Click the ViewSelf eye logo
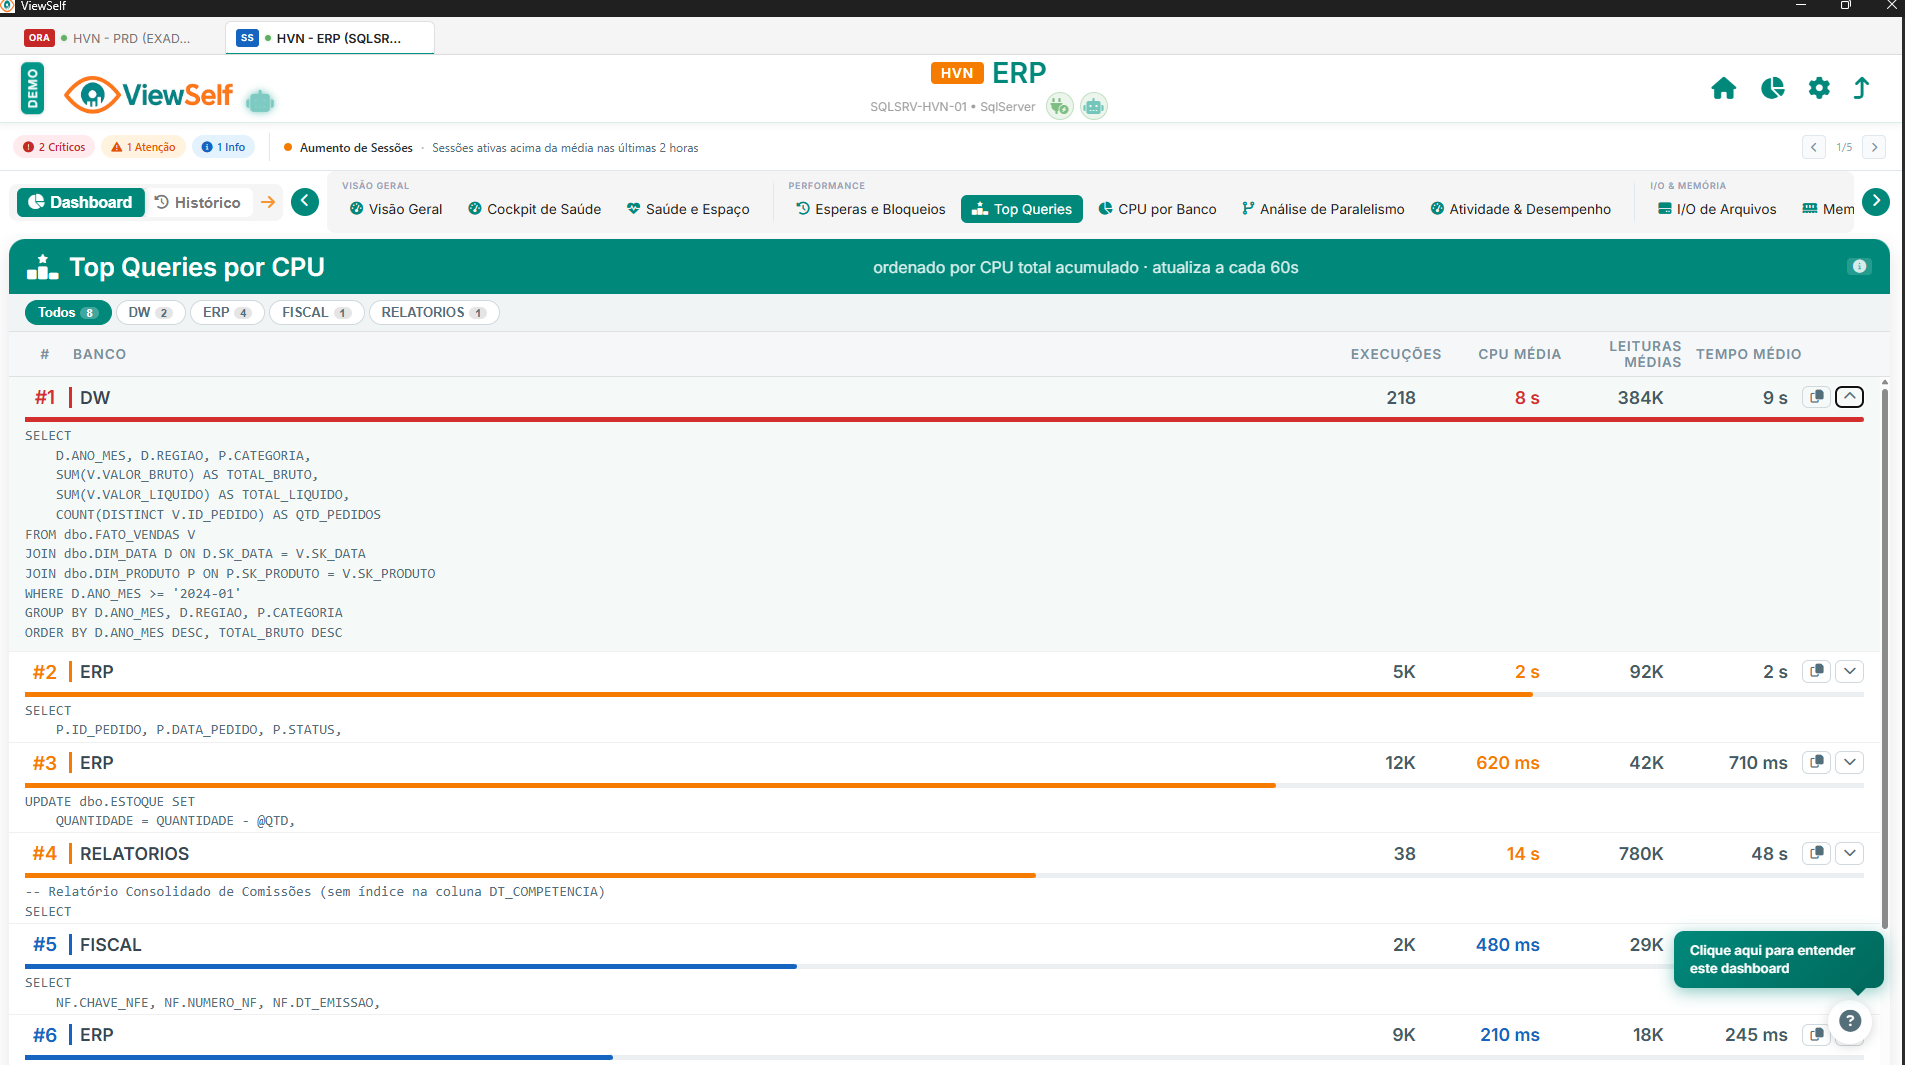Screen dimensions: 1905x1065 pos(92,95)
